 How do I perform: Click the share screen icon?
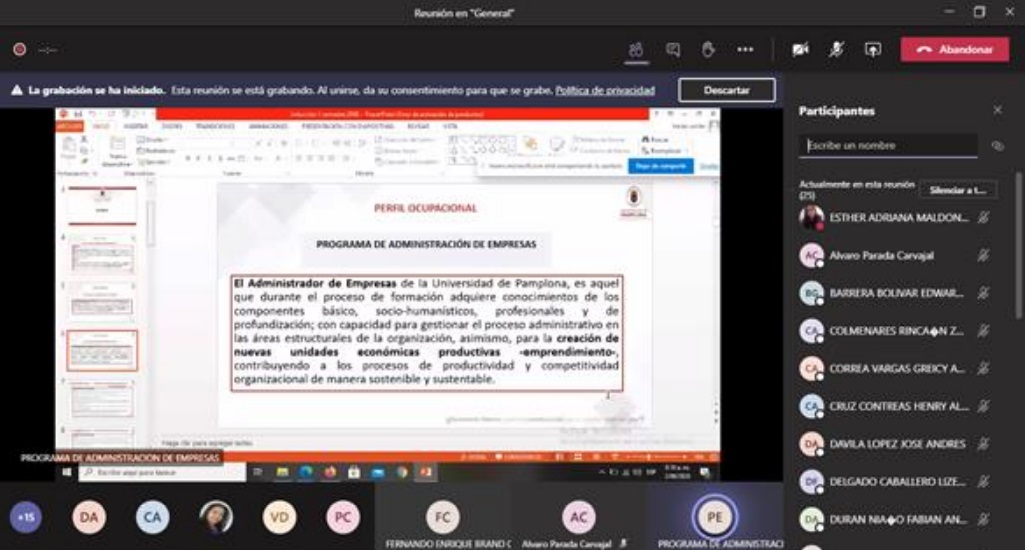873,50
